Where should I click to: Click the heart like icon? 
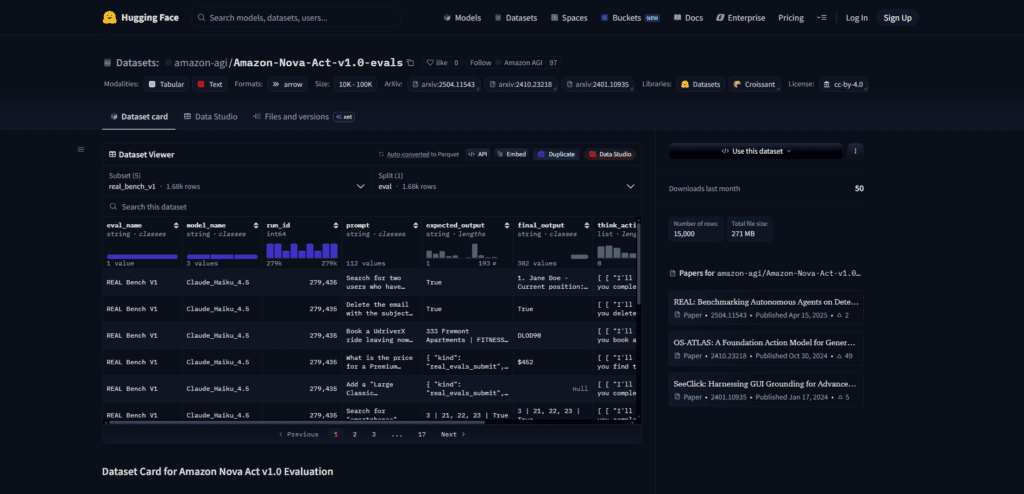pyautogui.click(x=430, y=63)
